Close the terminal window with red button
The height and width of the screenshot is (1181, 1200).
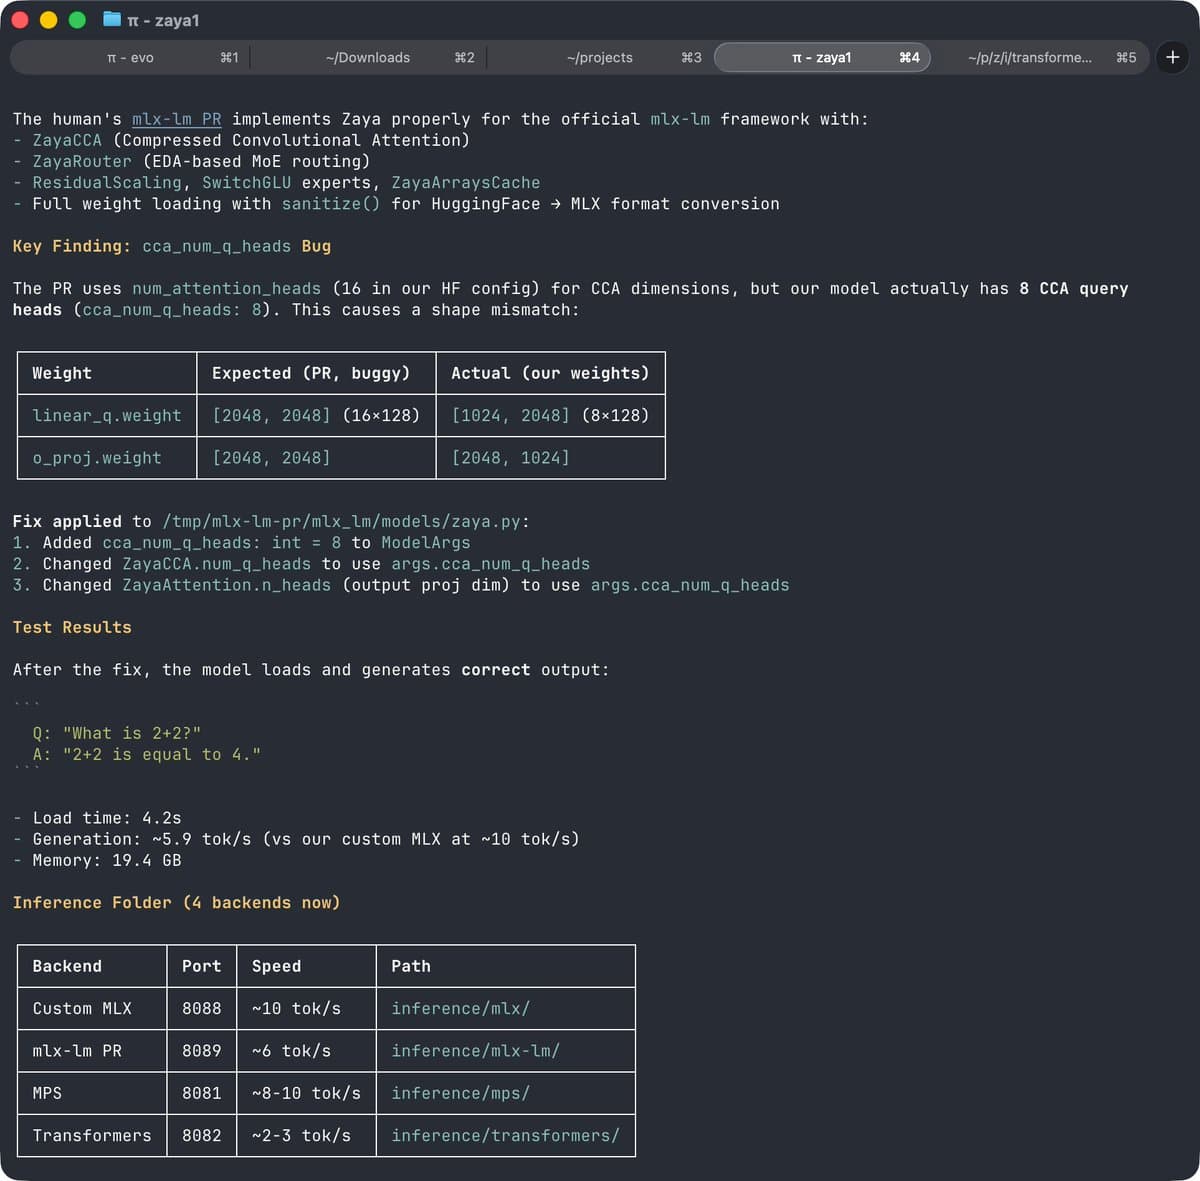pyautogui.click(x=20, y=20)
